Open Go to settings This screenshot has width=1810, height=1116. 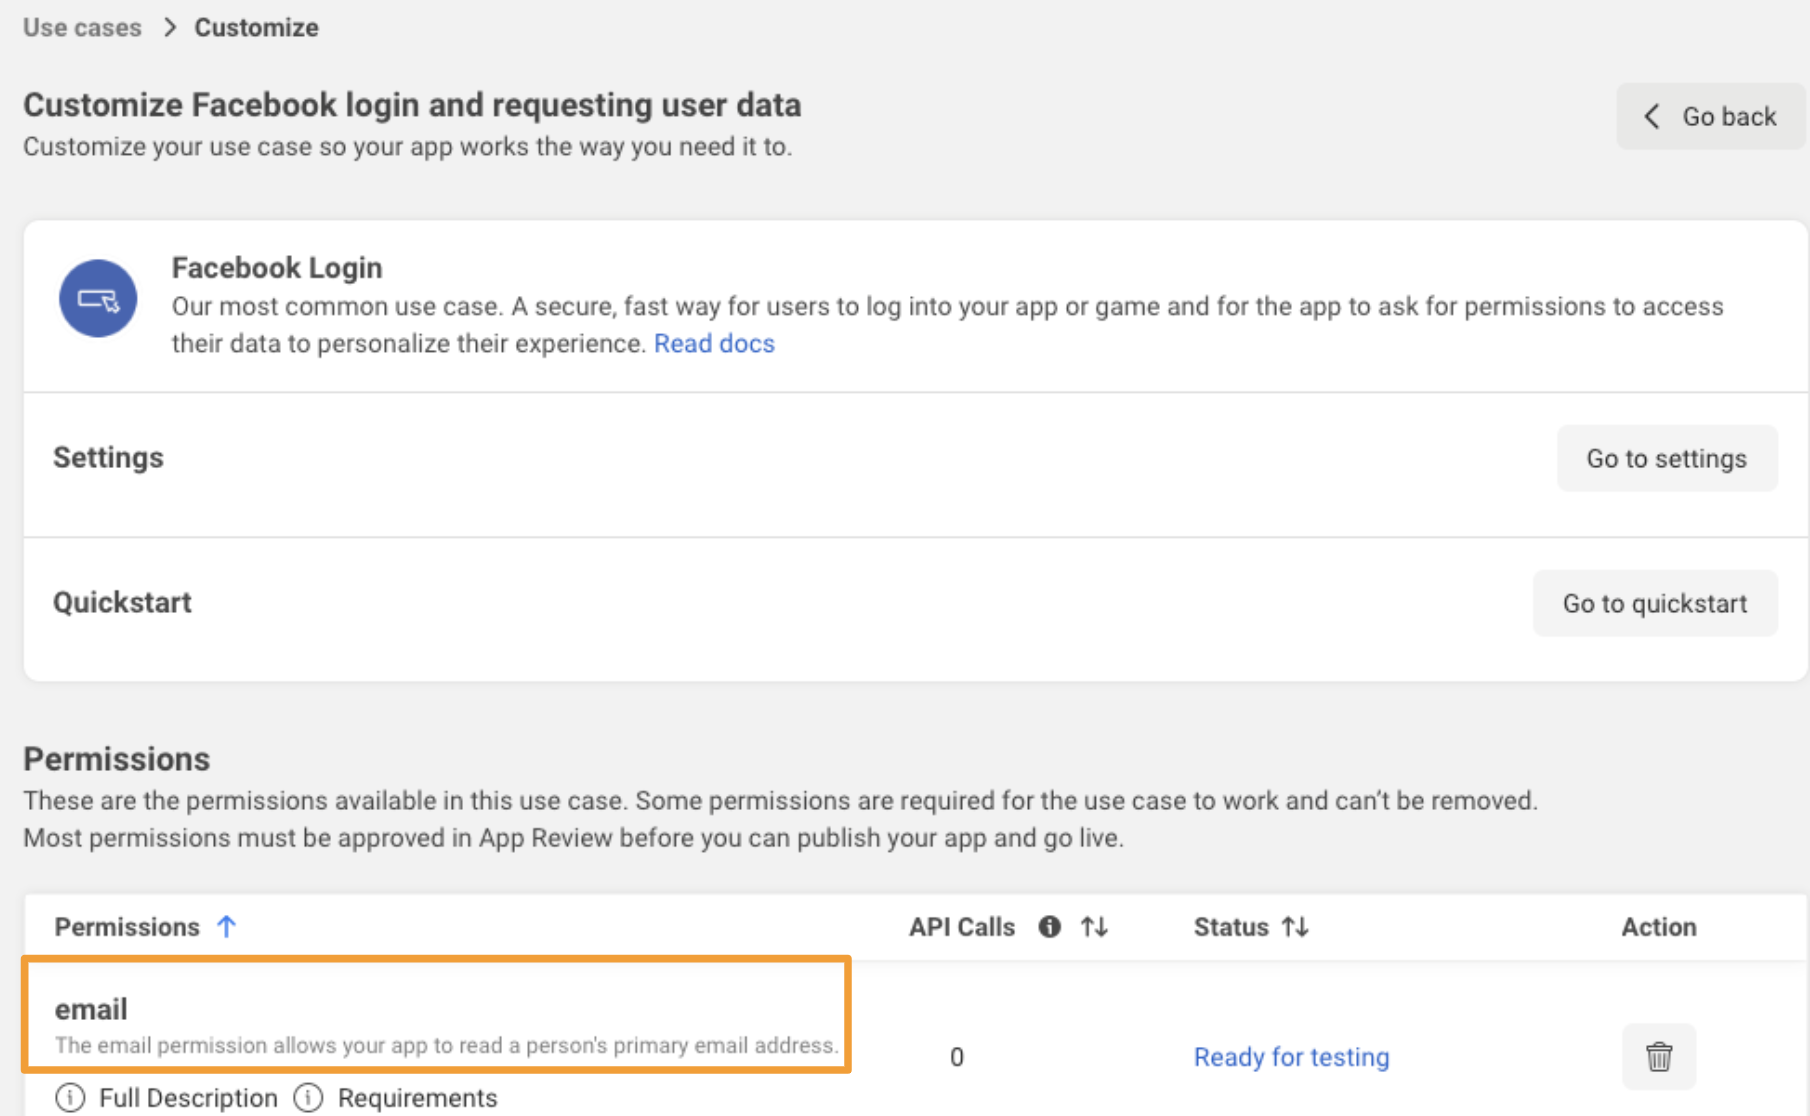(x=1666, y=458)
